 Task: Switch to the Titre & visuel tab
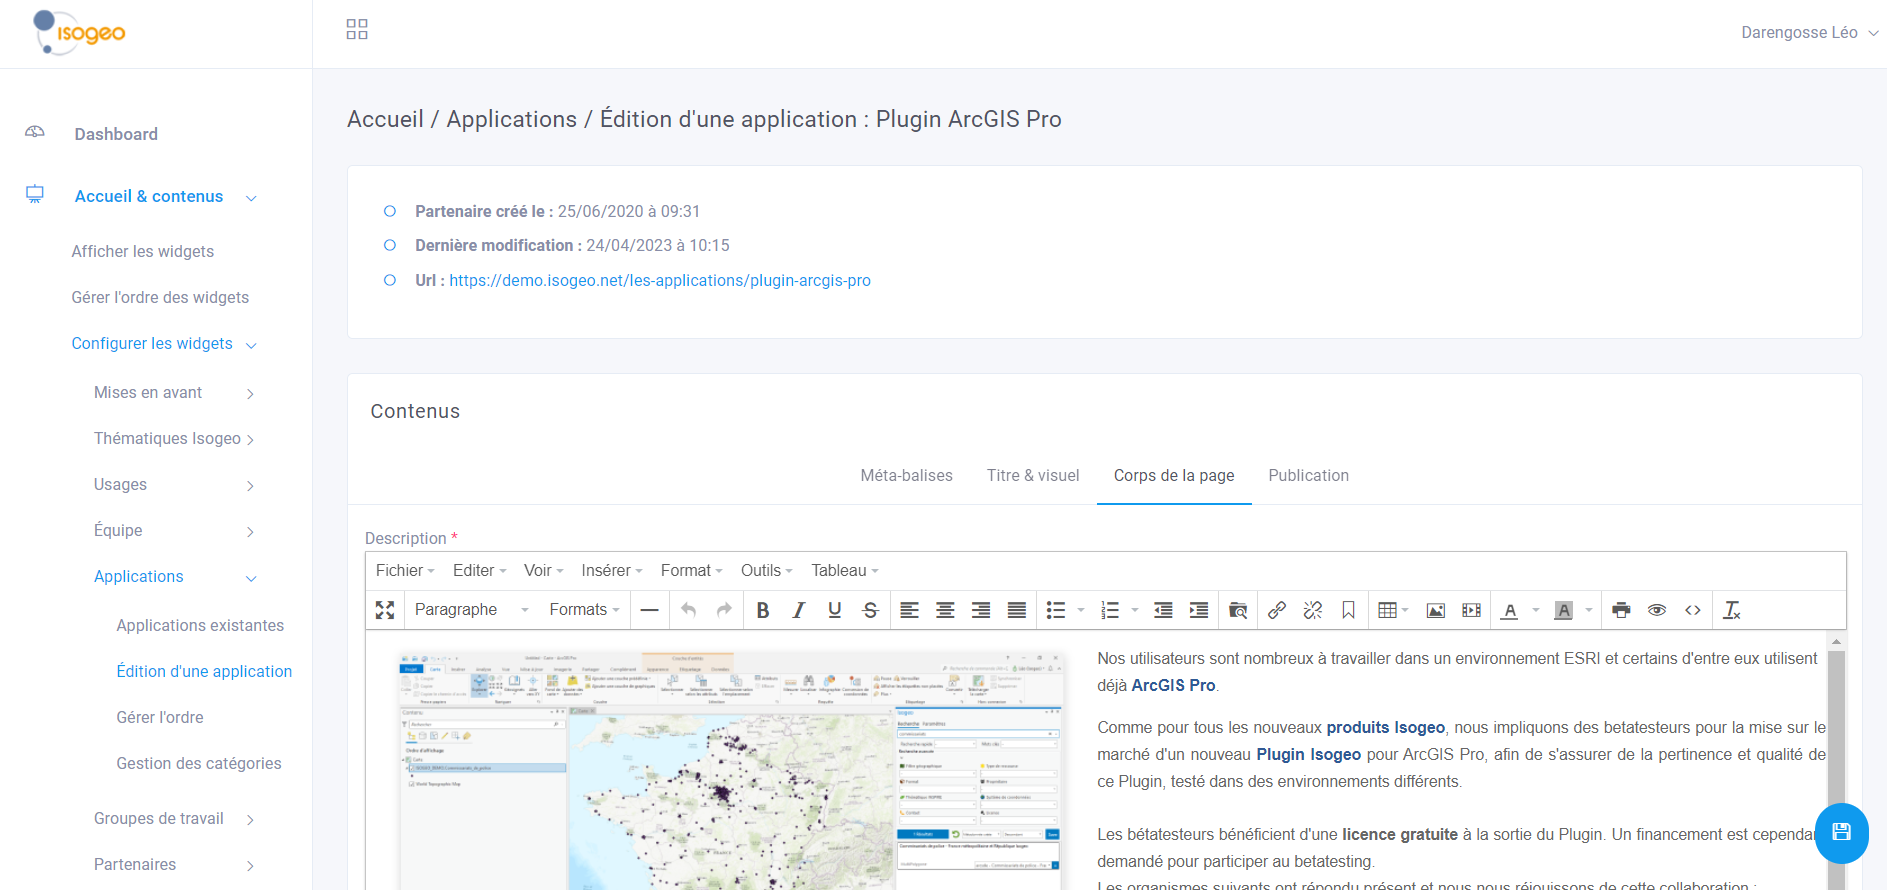(x=1033, y=476)
